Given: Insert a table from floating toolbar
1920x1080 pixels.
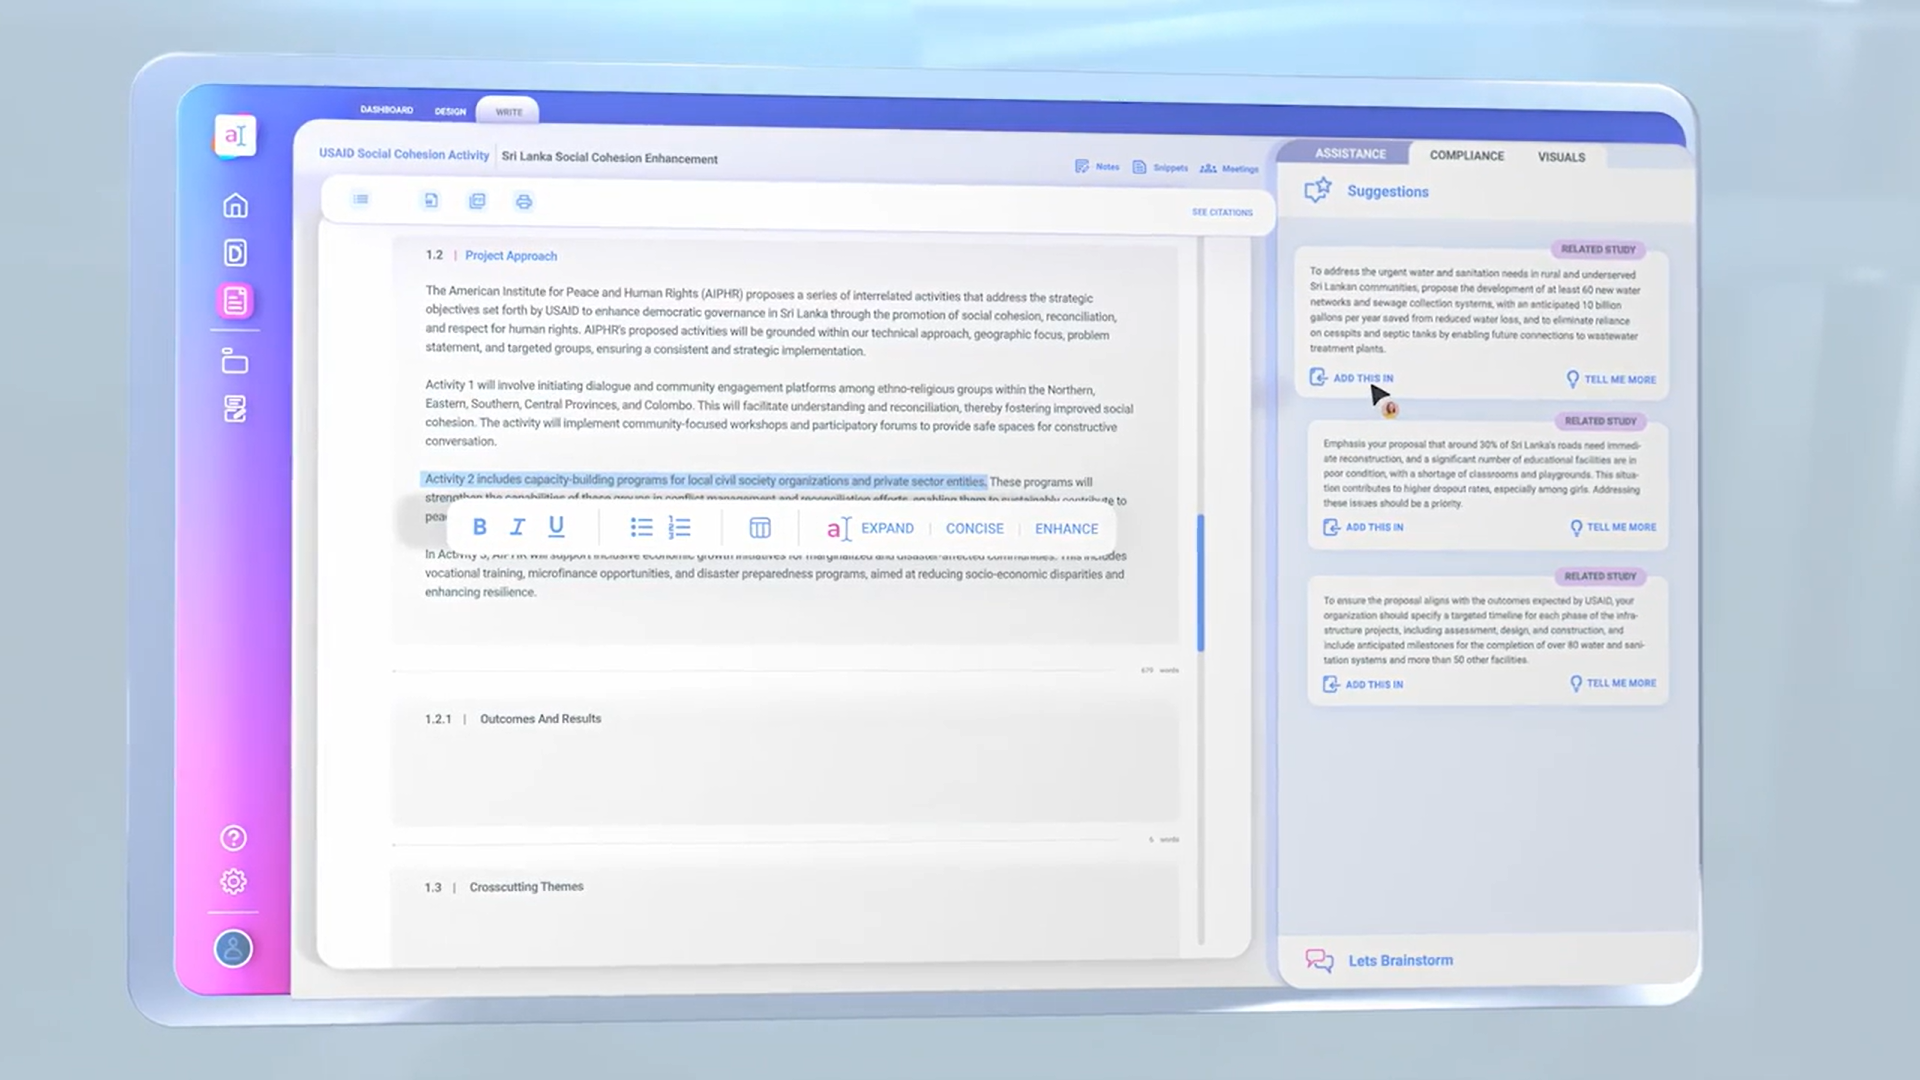Looking at the screenshot, I should (760, 527).
